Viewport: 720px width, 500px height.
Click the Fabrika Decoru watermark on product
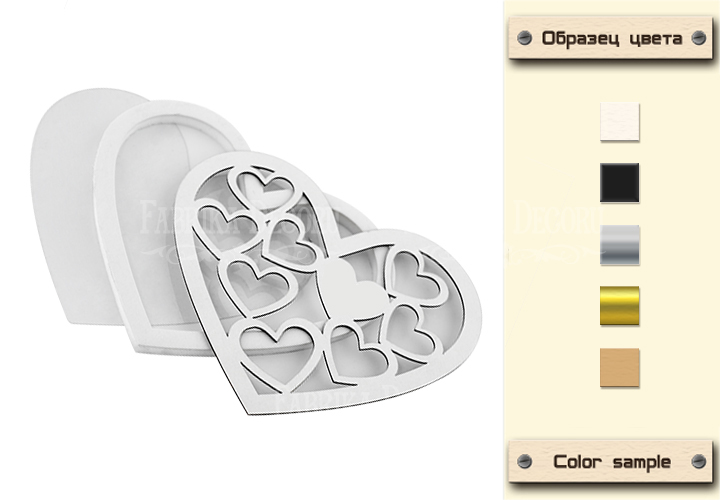pos(239,218)
